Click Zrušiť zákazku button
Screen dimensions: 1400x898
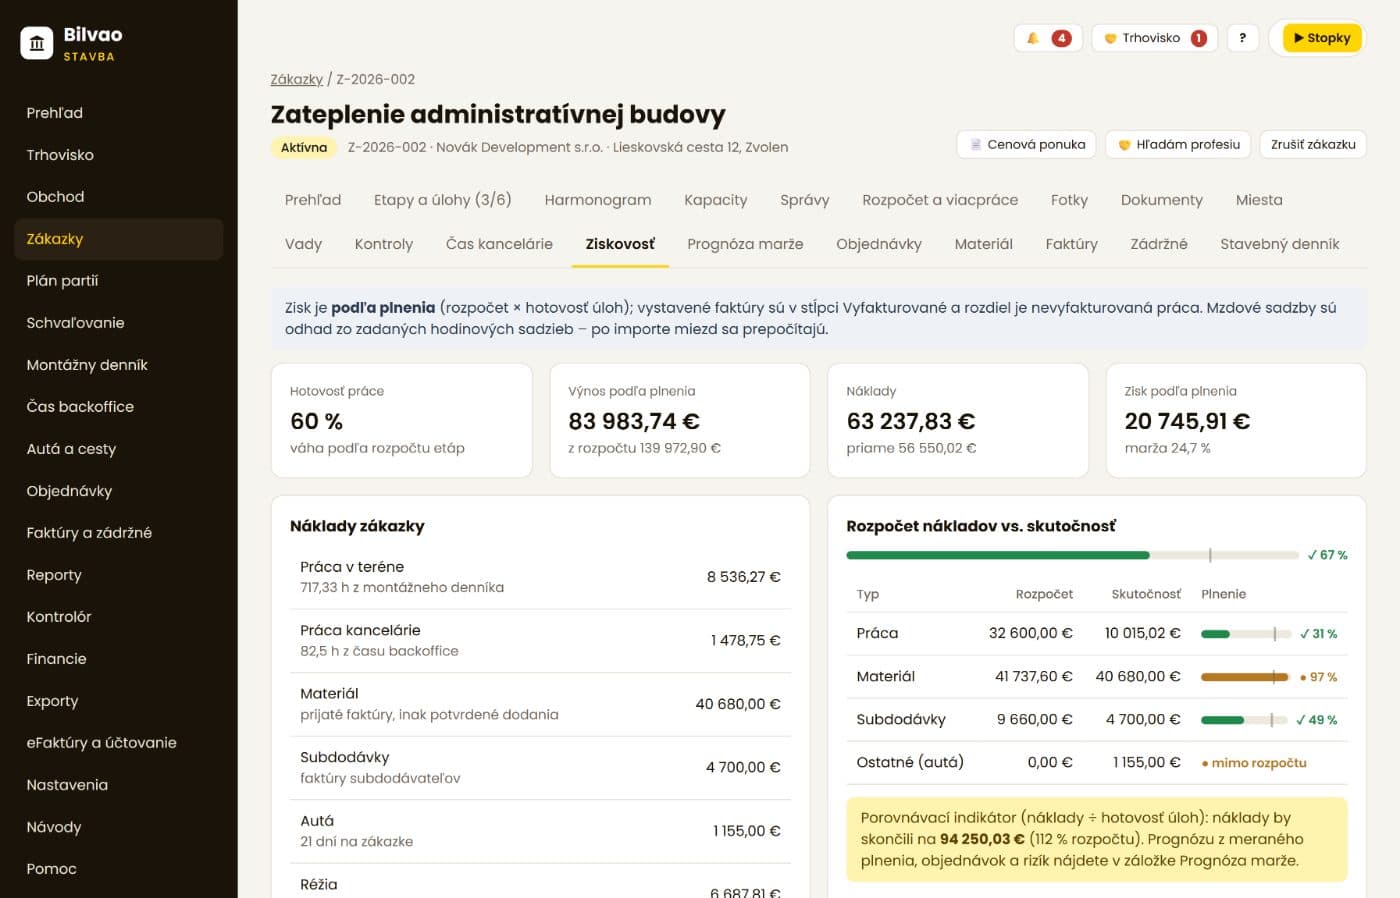(1313, 144)
